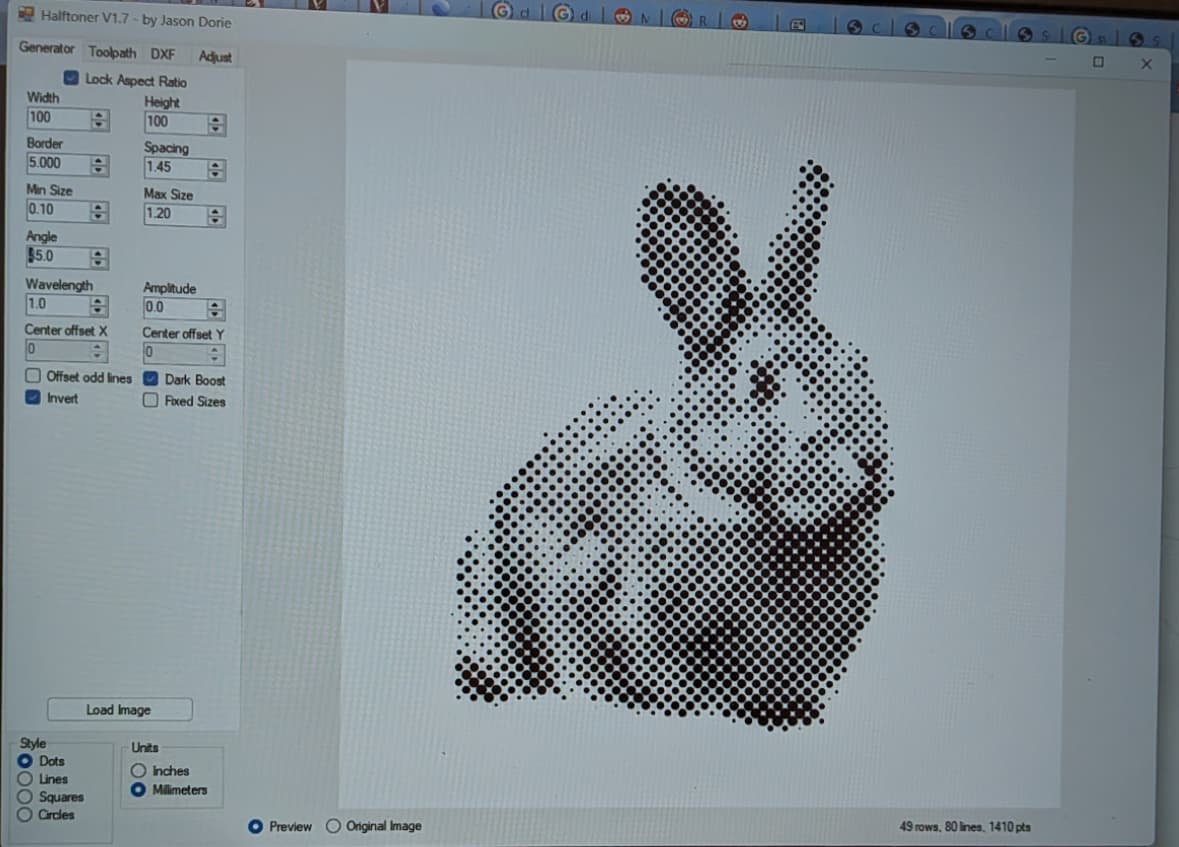This screenshot has height=847, width=1179.
Task: Open the Adjust tab
Action: [214, 57]
